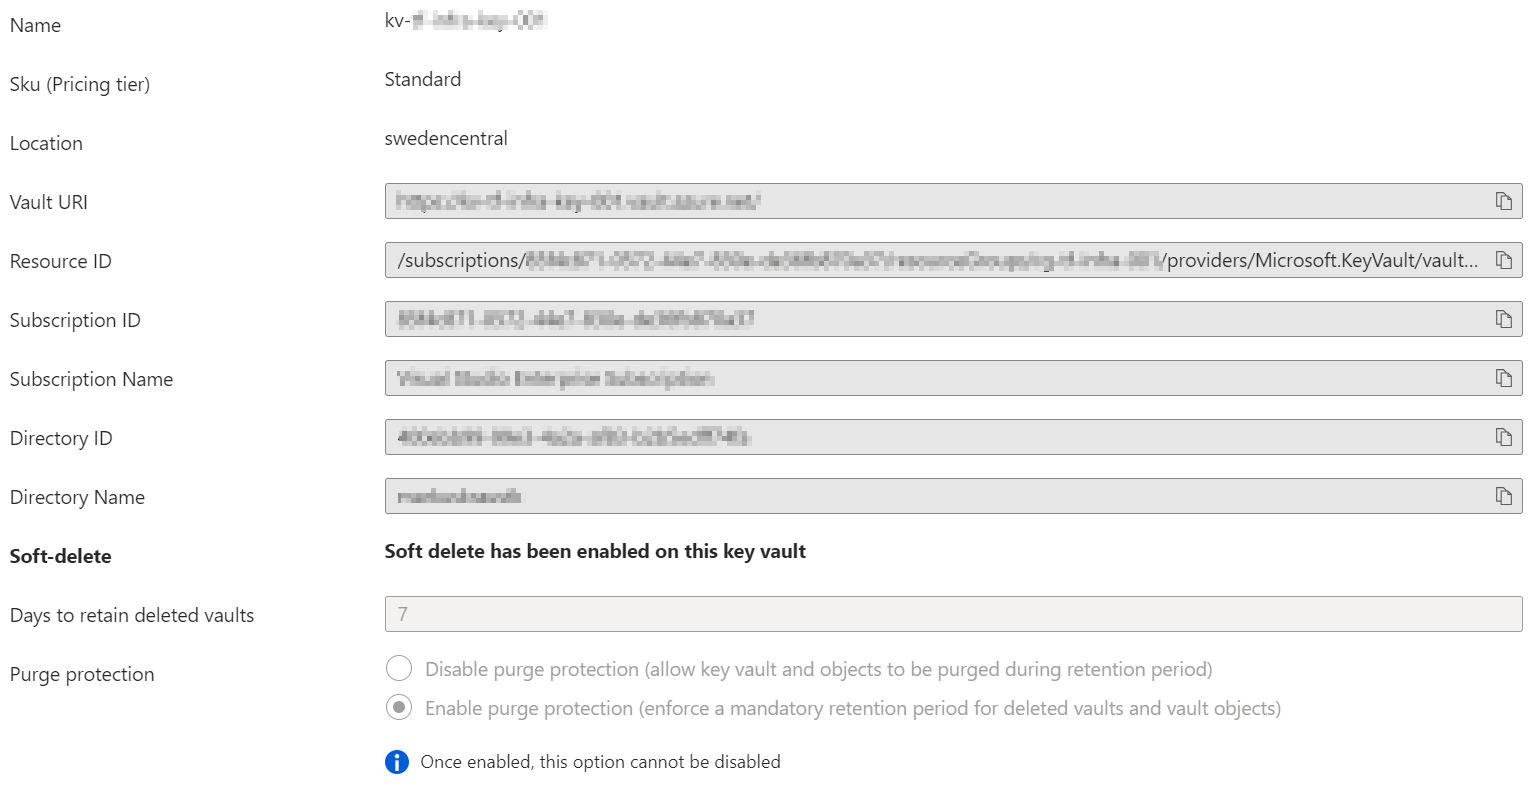1540x802 pixels.
Task: Copy the Directory Name value
Action: click(x=1503, y=496)
